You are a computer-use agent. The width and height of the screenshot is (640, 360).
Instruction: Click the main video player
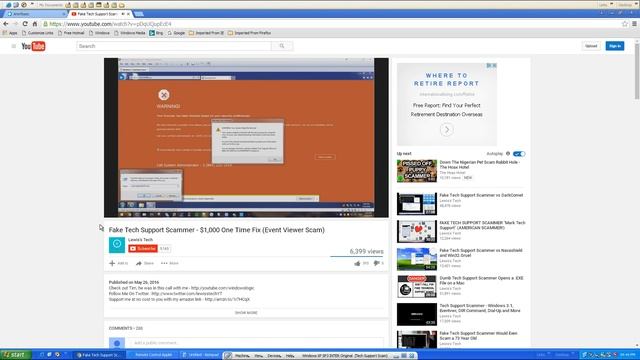[246, 138]
